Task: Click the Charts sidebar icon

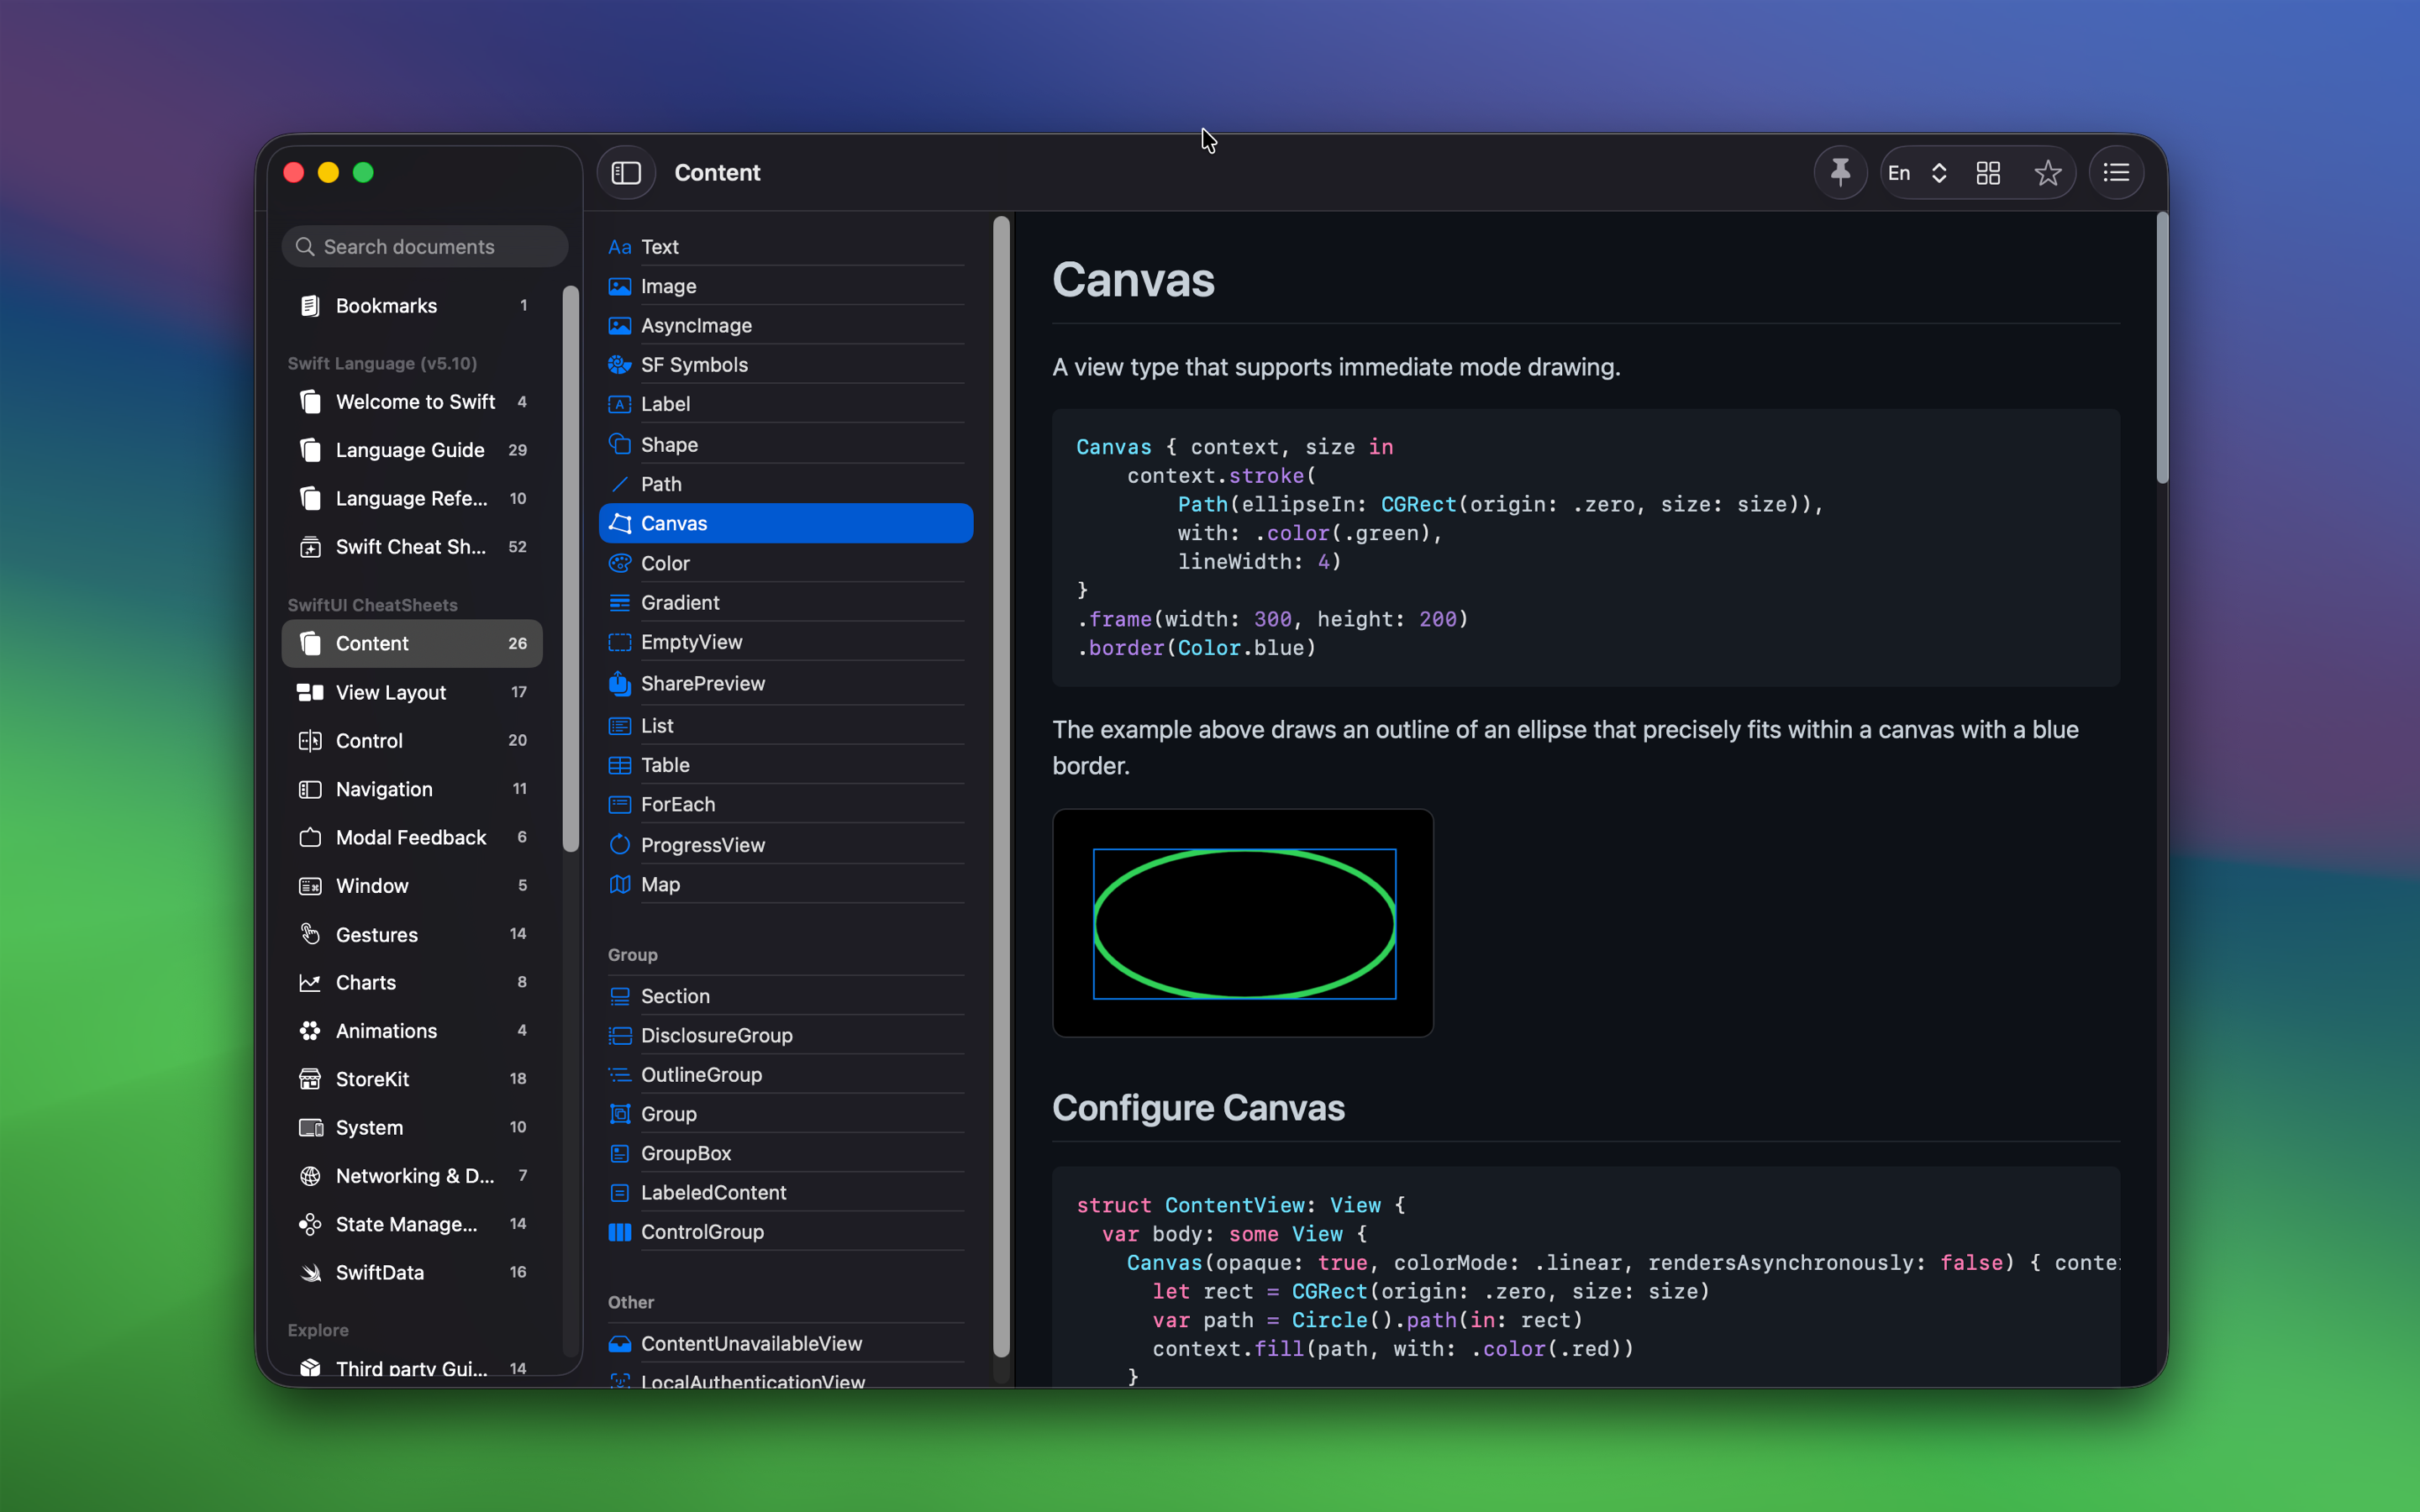Action: (x=310, y=982)
